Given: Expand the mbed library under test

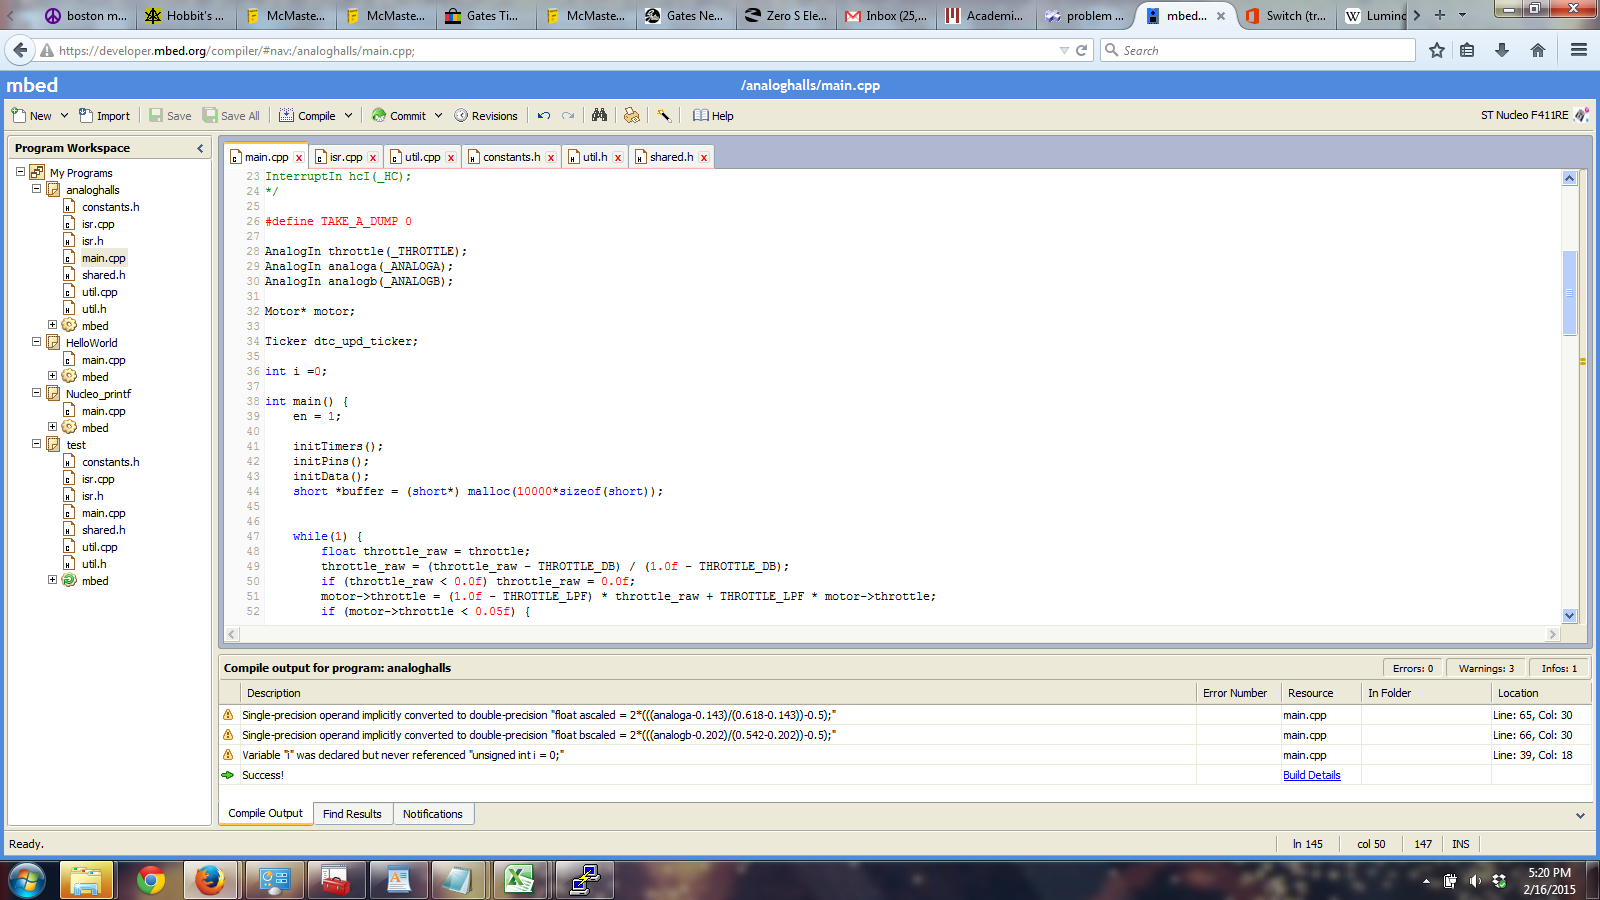Looking at the screenshot, I should tap(52, 579).
